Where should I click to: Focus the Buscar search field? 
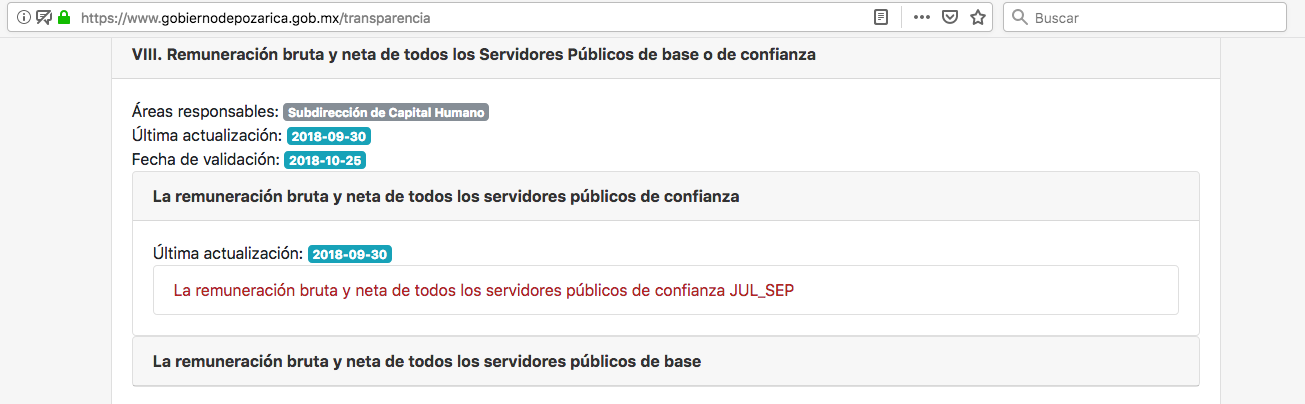point(1150,18)
